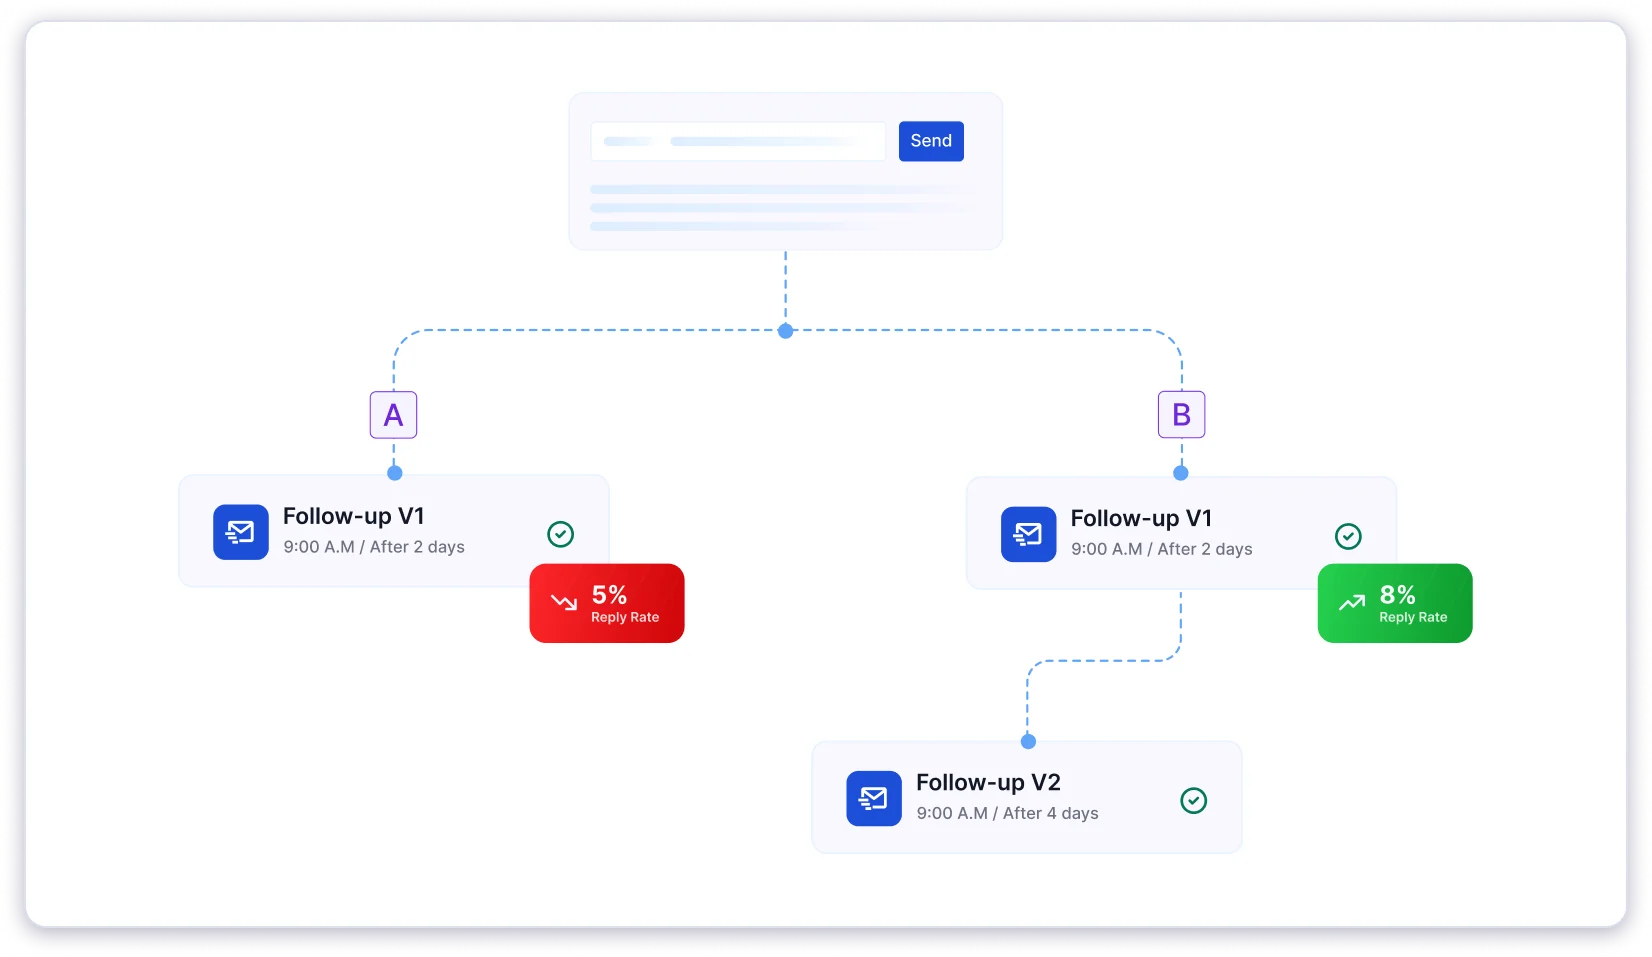Image resolution: width=1652 pixels, height=957 pixels.
Task: Click the upward trend arrow in green badge
Action: click(x=1351, y=603)
